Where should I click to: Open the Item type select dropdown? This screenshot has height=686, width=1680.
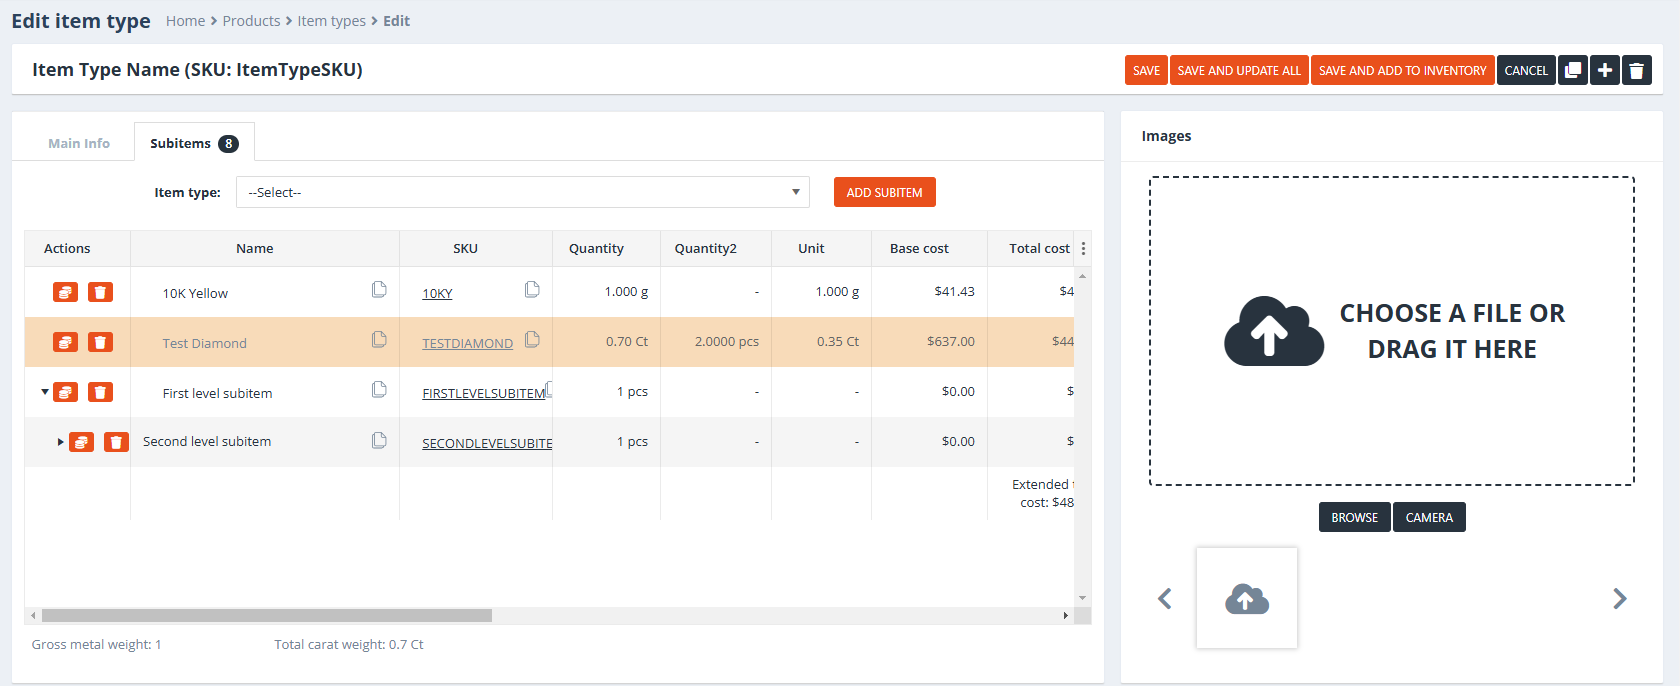522,192
